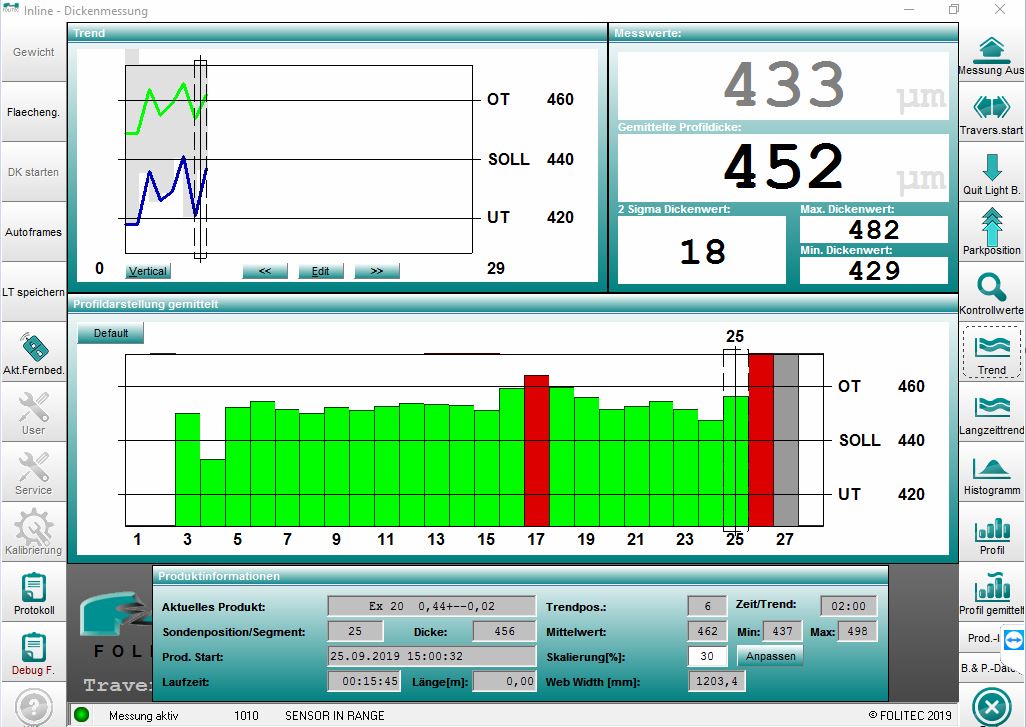Click the Skalierung[%] input field
Image resolution: width=1026 pixels, height=727 pixels.
click(707, 656)
